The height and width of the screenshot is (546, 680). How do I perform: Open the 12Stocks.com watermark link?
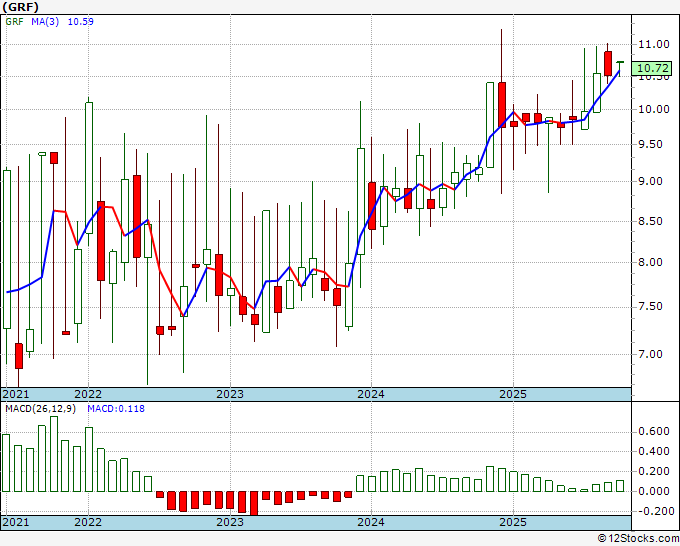637,538
